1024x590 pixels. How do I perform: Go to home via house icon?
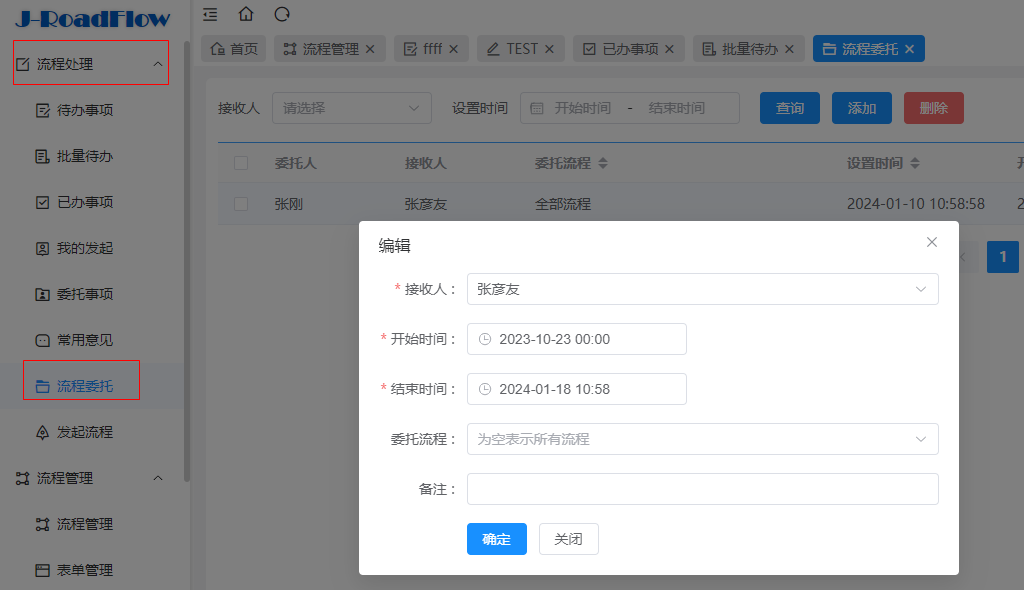[246, 14]
